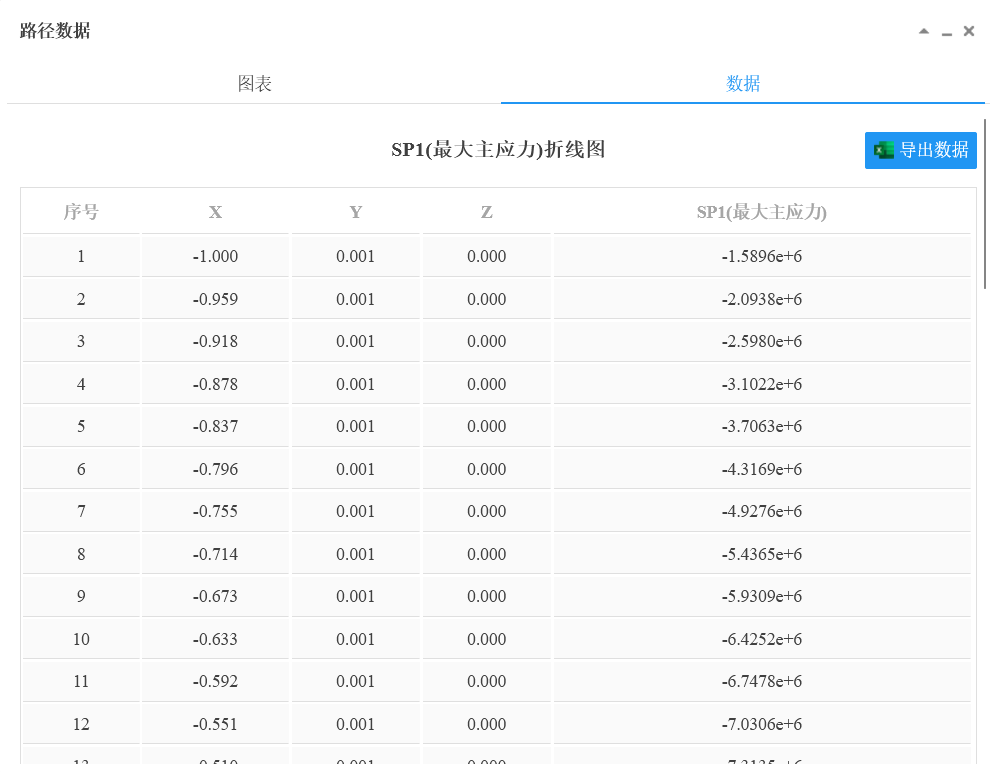Select the 数据 tab
This screenshot has height=772, width=996.
743,84
